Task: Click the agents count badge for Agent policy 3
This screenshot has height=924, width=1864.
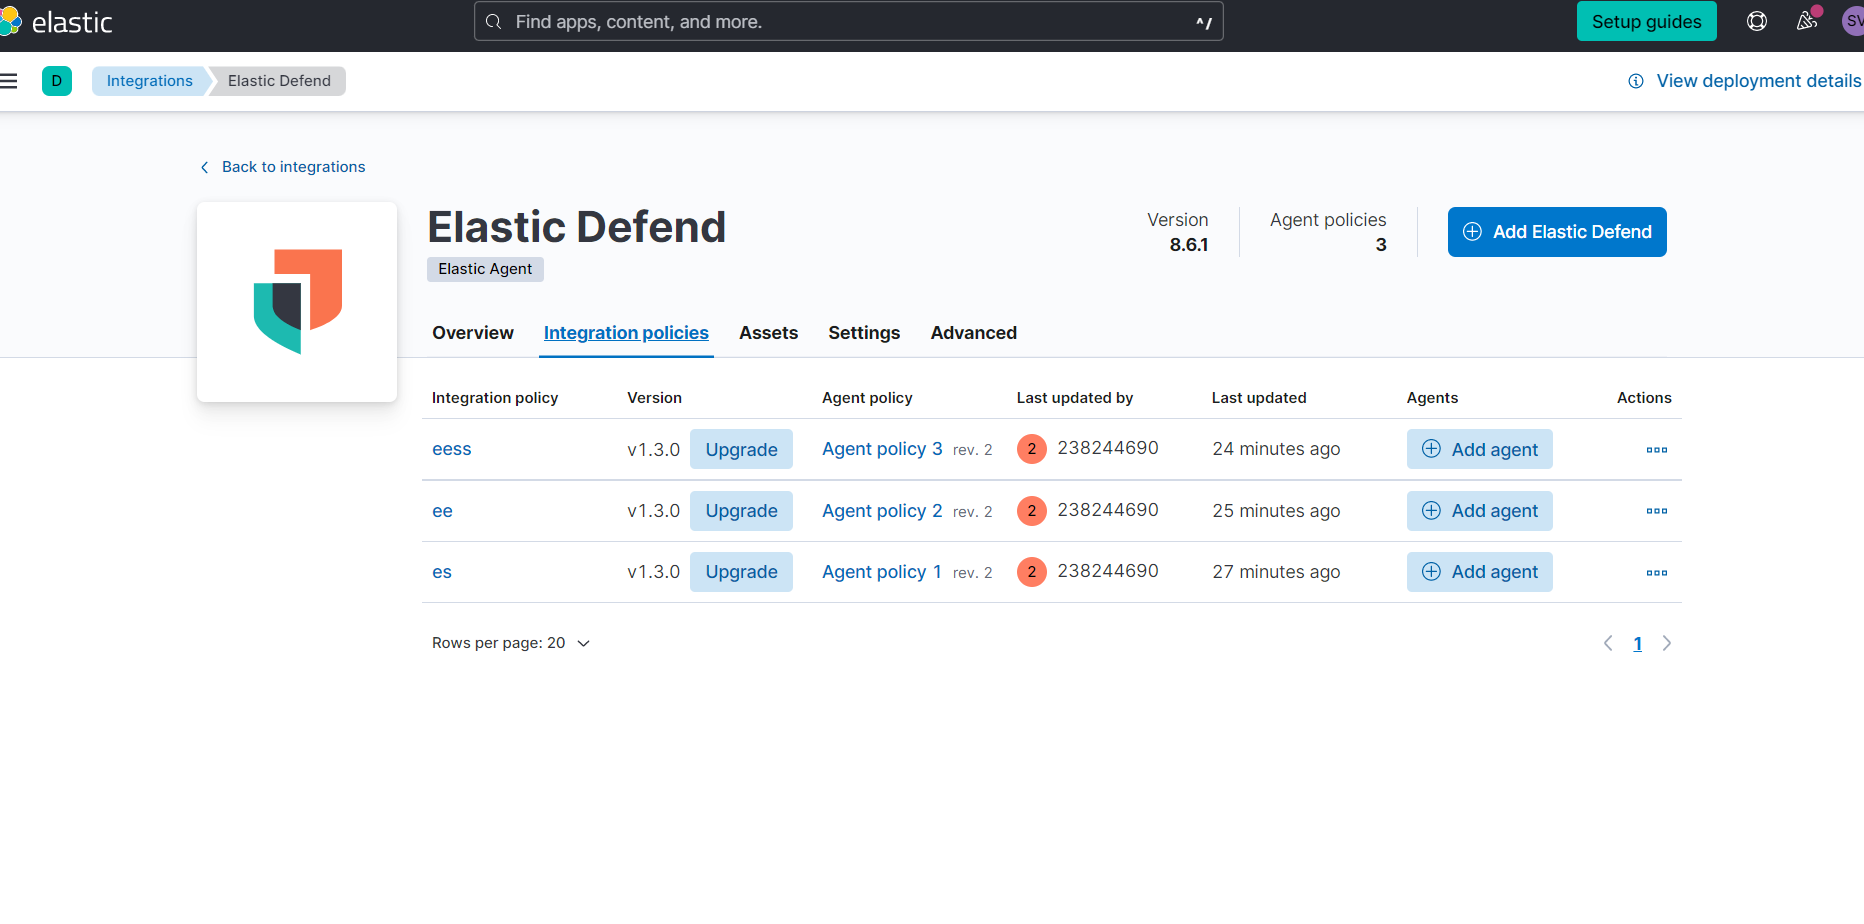Action: [x=1031, y=449]
